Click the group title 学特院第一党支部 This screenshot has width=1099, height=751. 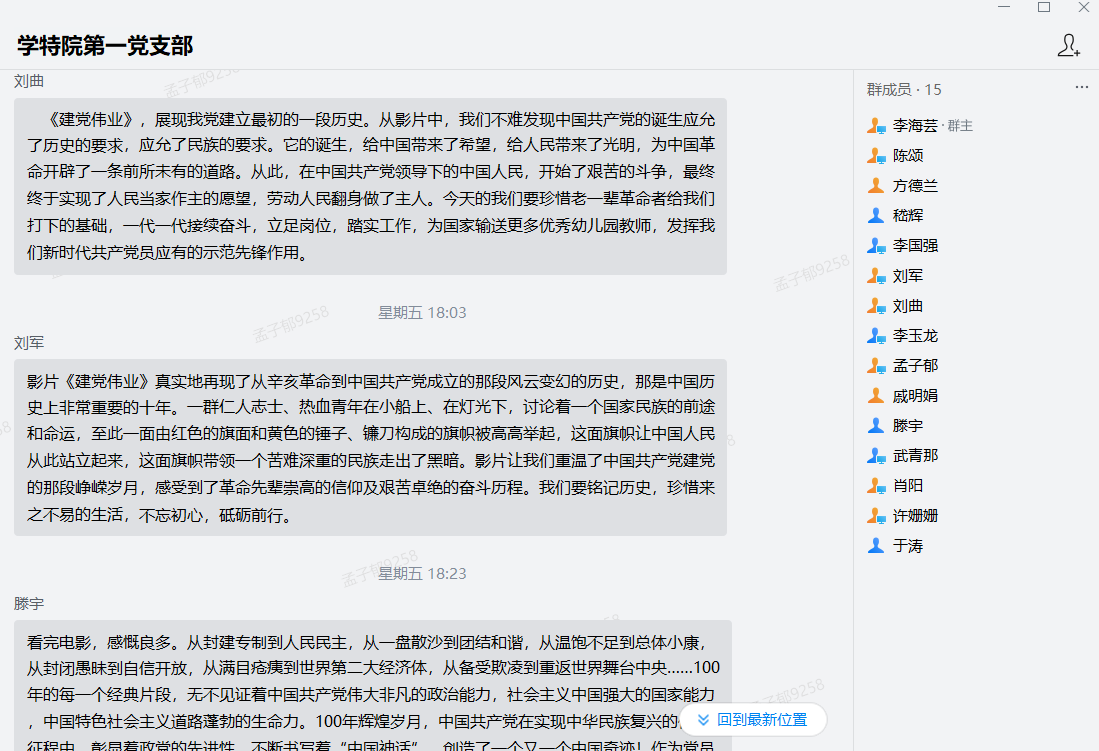pos(105,45)
